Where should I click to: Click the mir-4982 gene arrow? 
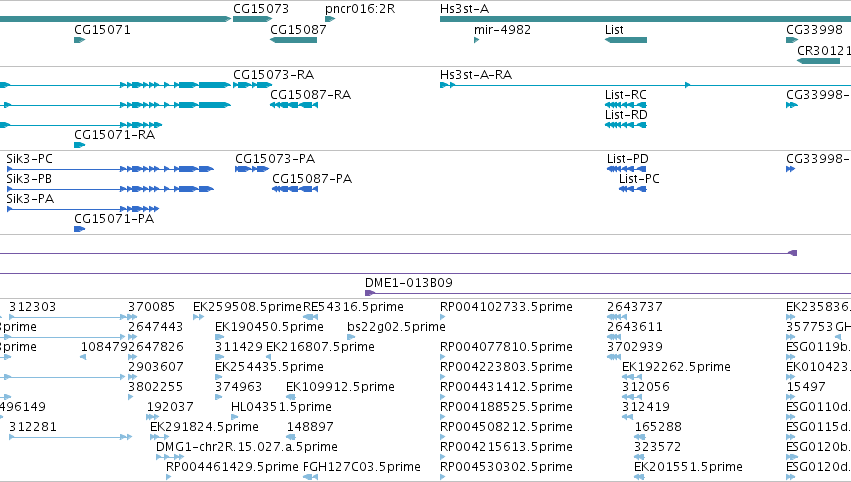477,40
